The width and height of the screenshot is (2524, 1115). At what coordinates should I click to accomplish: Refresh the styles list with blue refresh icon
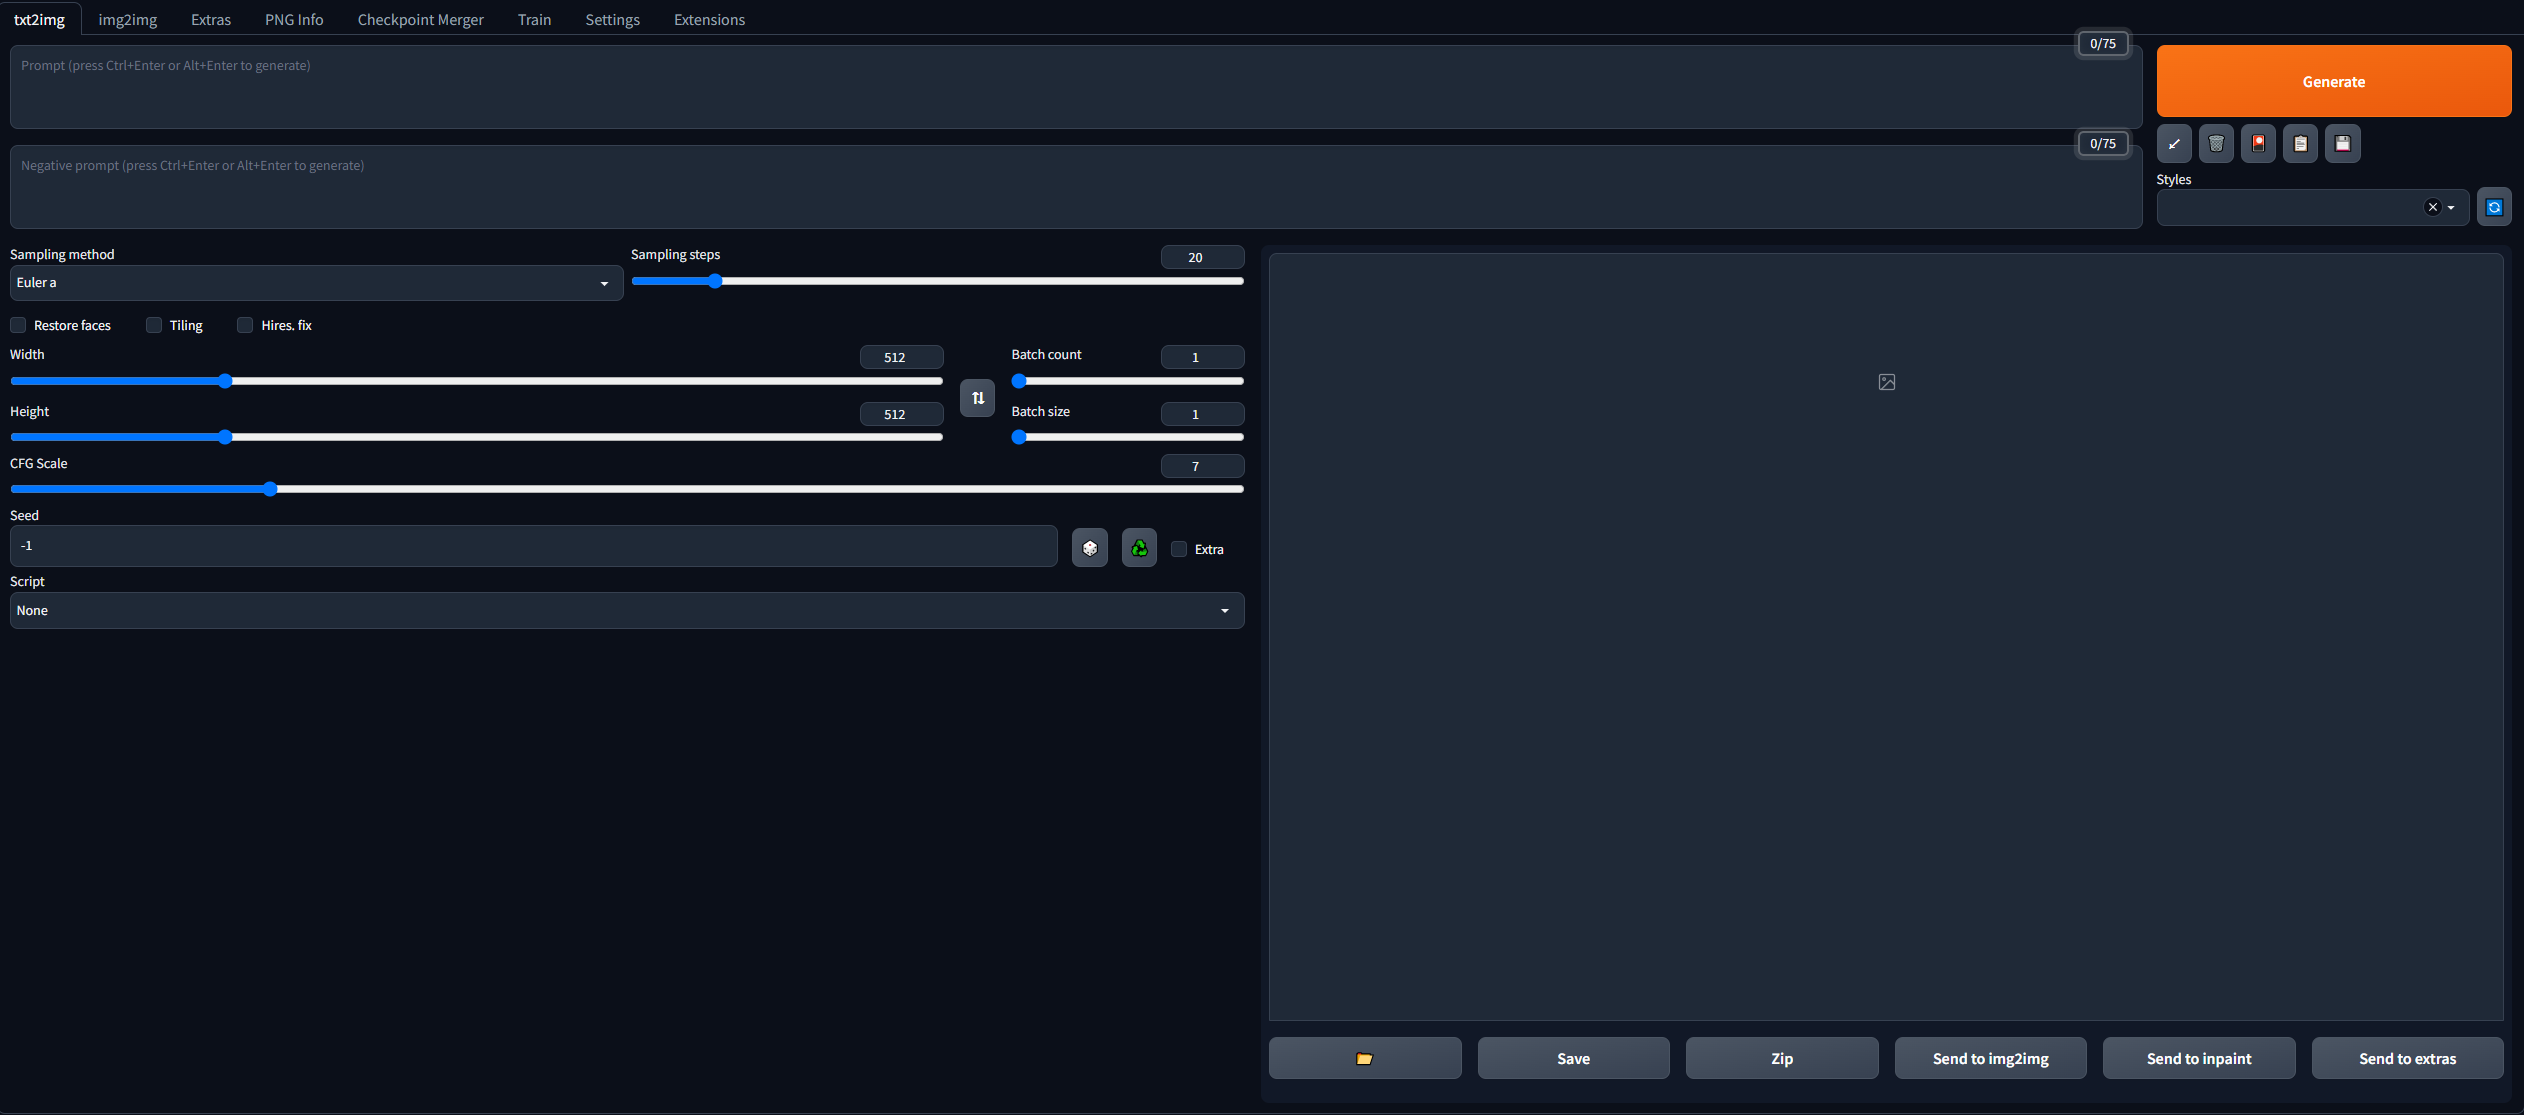(x=2495, y=206)
